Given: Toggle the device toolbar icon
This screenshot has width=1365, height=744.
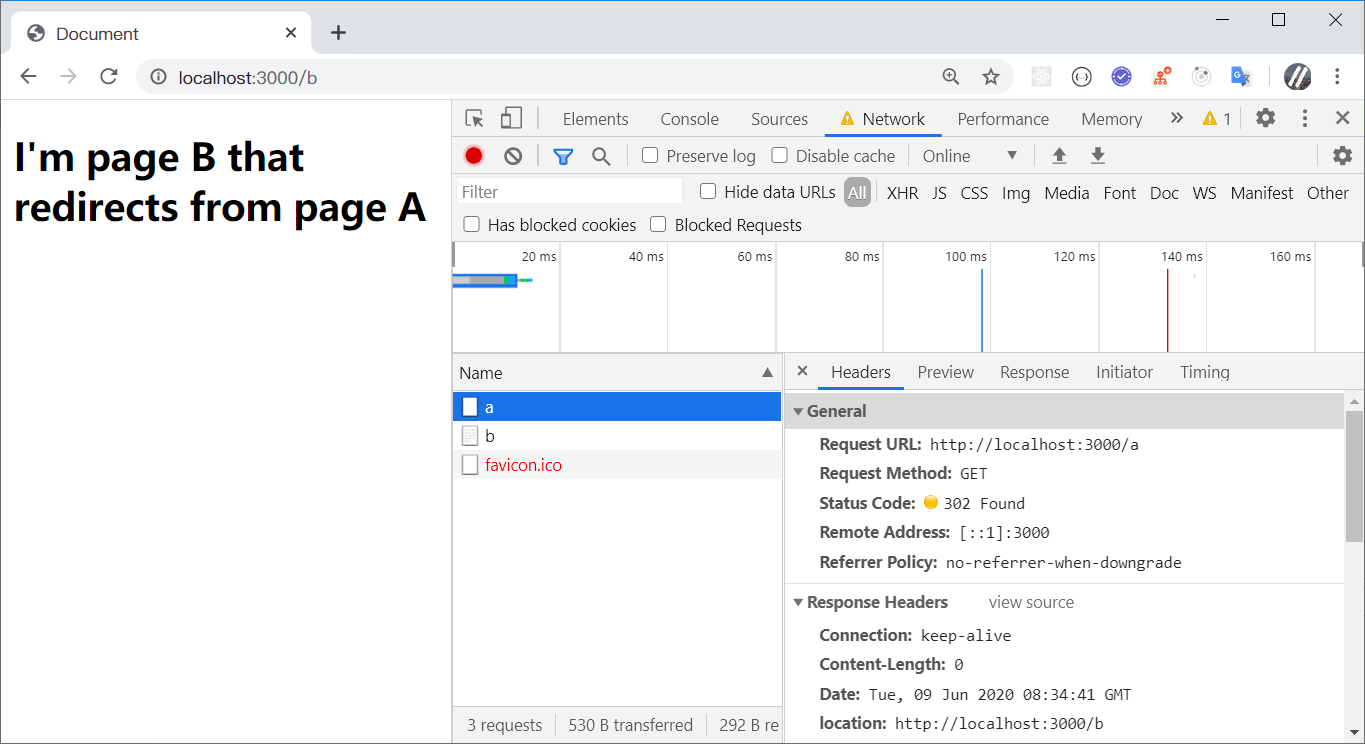Looking at the screenshot, I should [511, 119].
